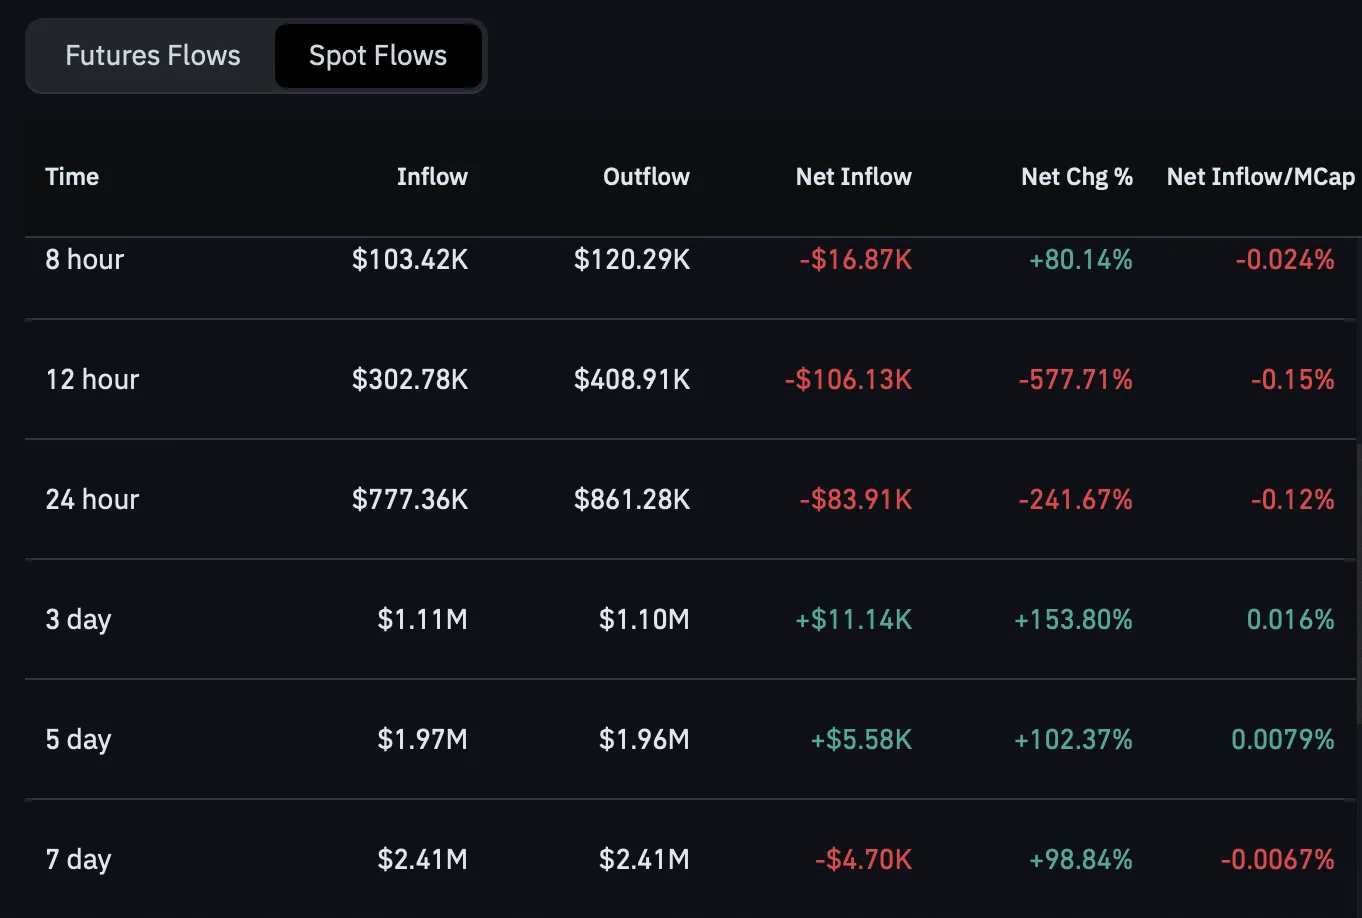
Task: Click the Net Inflow column header
Action: (x=853, y=177)
